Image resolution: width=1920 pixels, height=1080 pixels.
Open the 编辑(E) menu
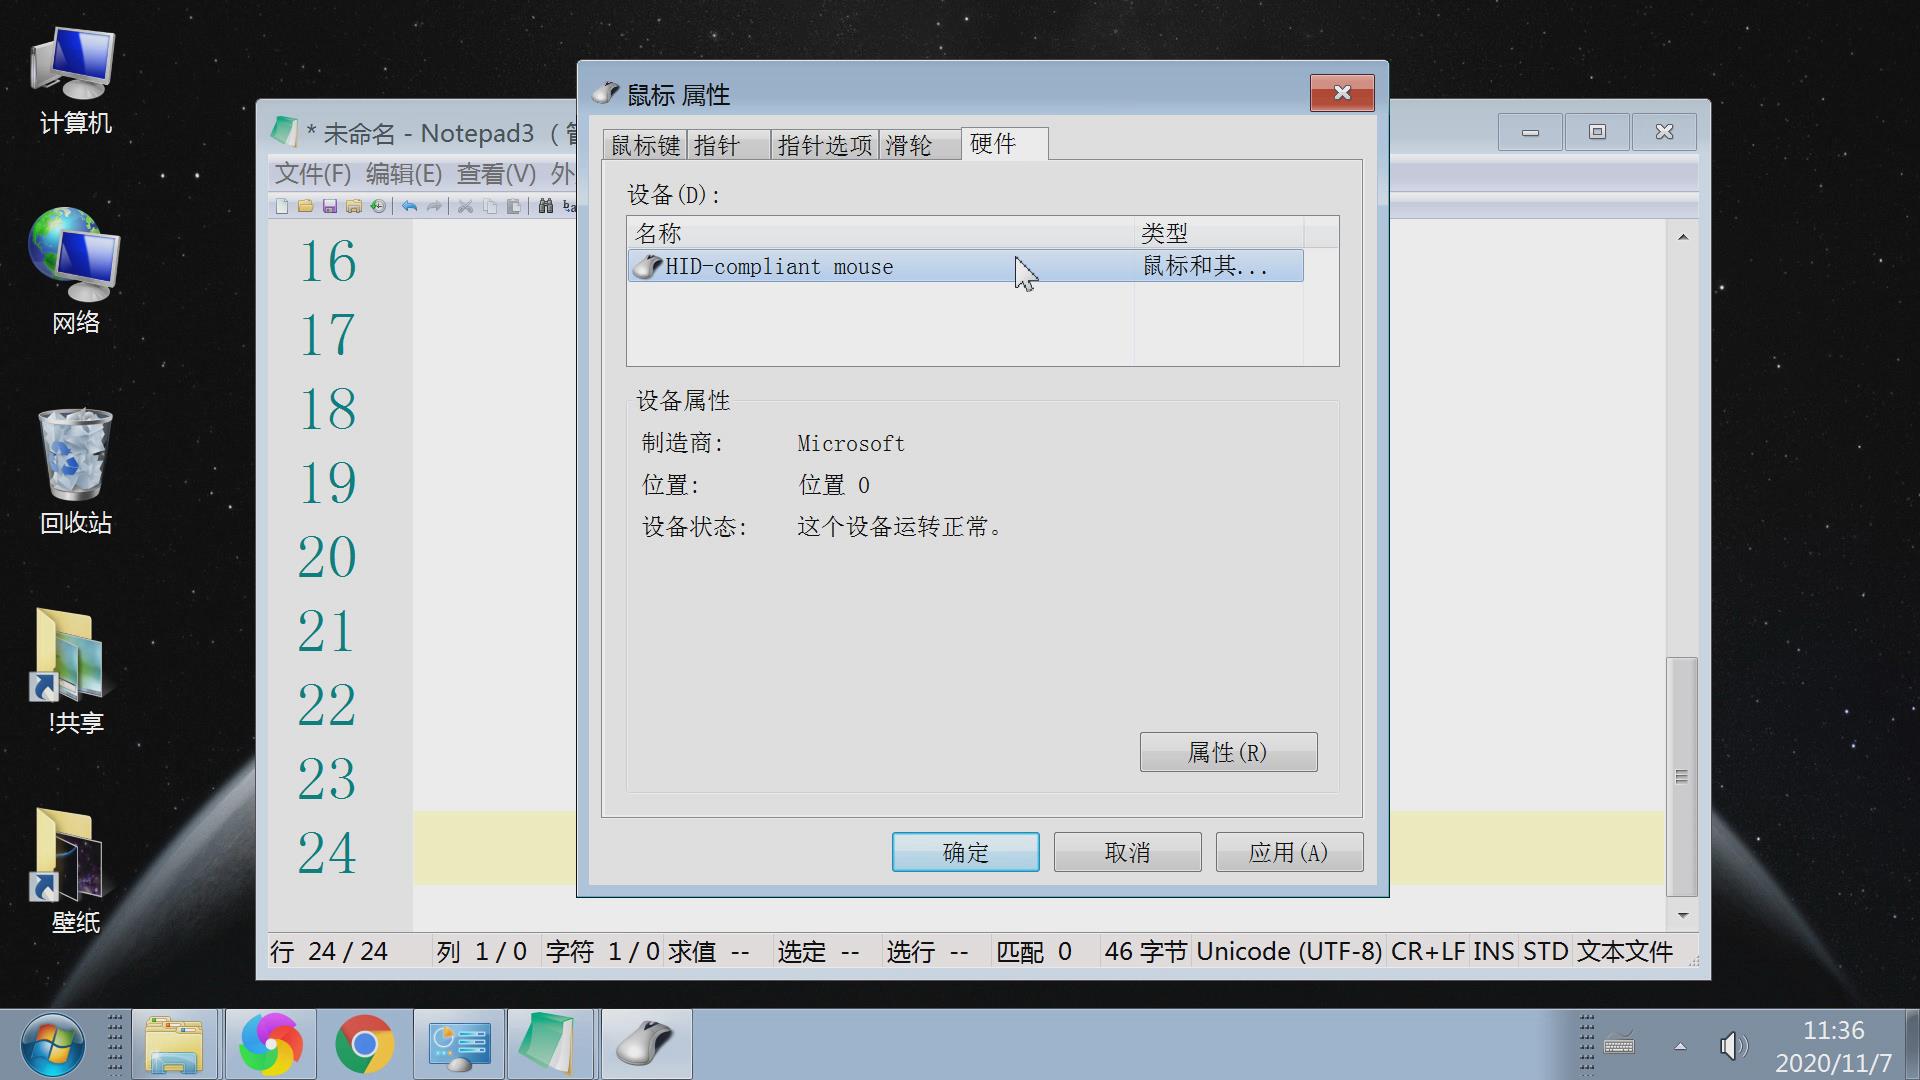pos(403,174)
